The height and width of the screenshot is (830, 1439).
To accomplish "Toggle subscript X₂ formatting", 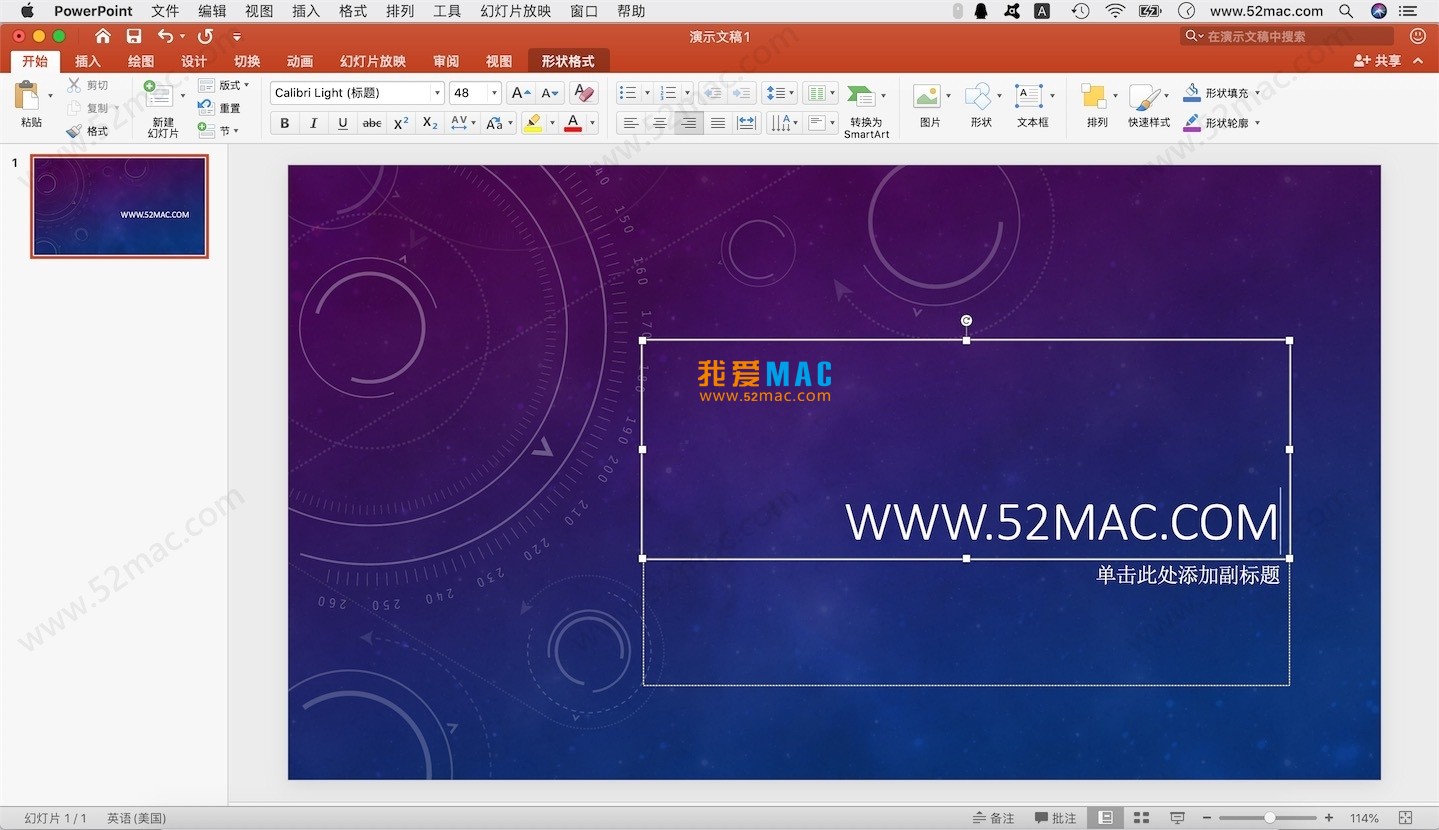I will 430,123.
